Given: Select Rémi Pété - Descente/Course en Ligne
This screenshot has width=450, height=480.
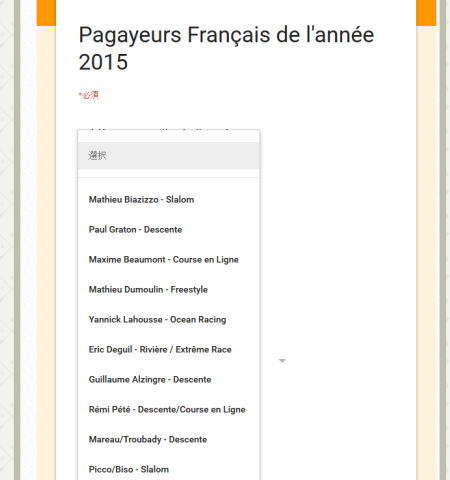Looking at the screenshot, I should [169, 409].
